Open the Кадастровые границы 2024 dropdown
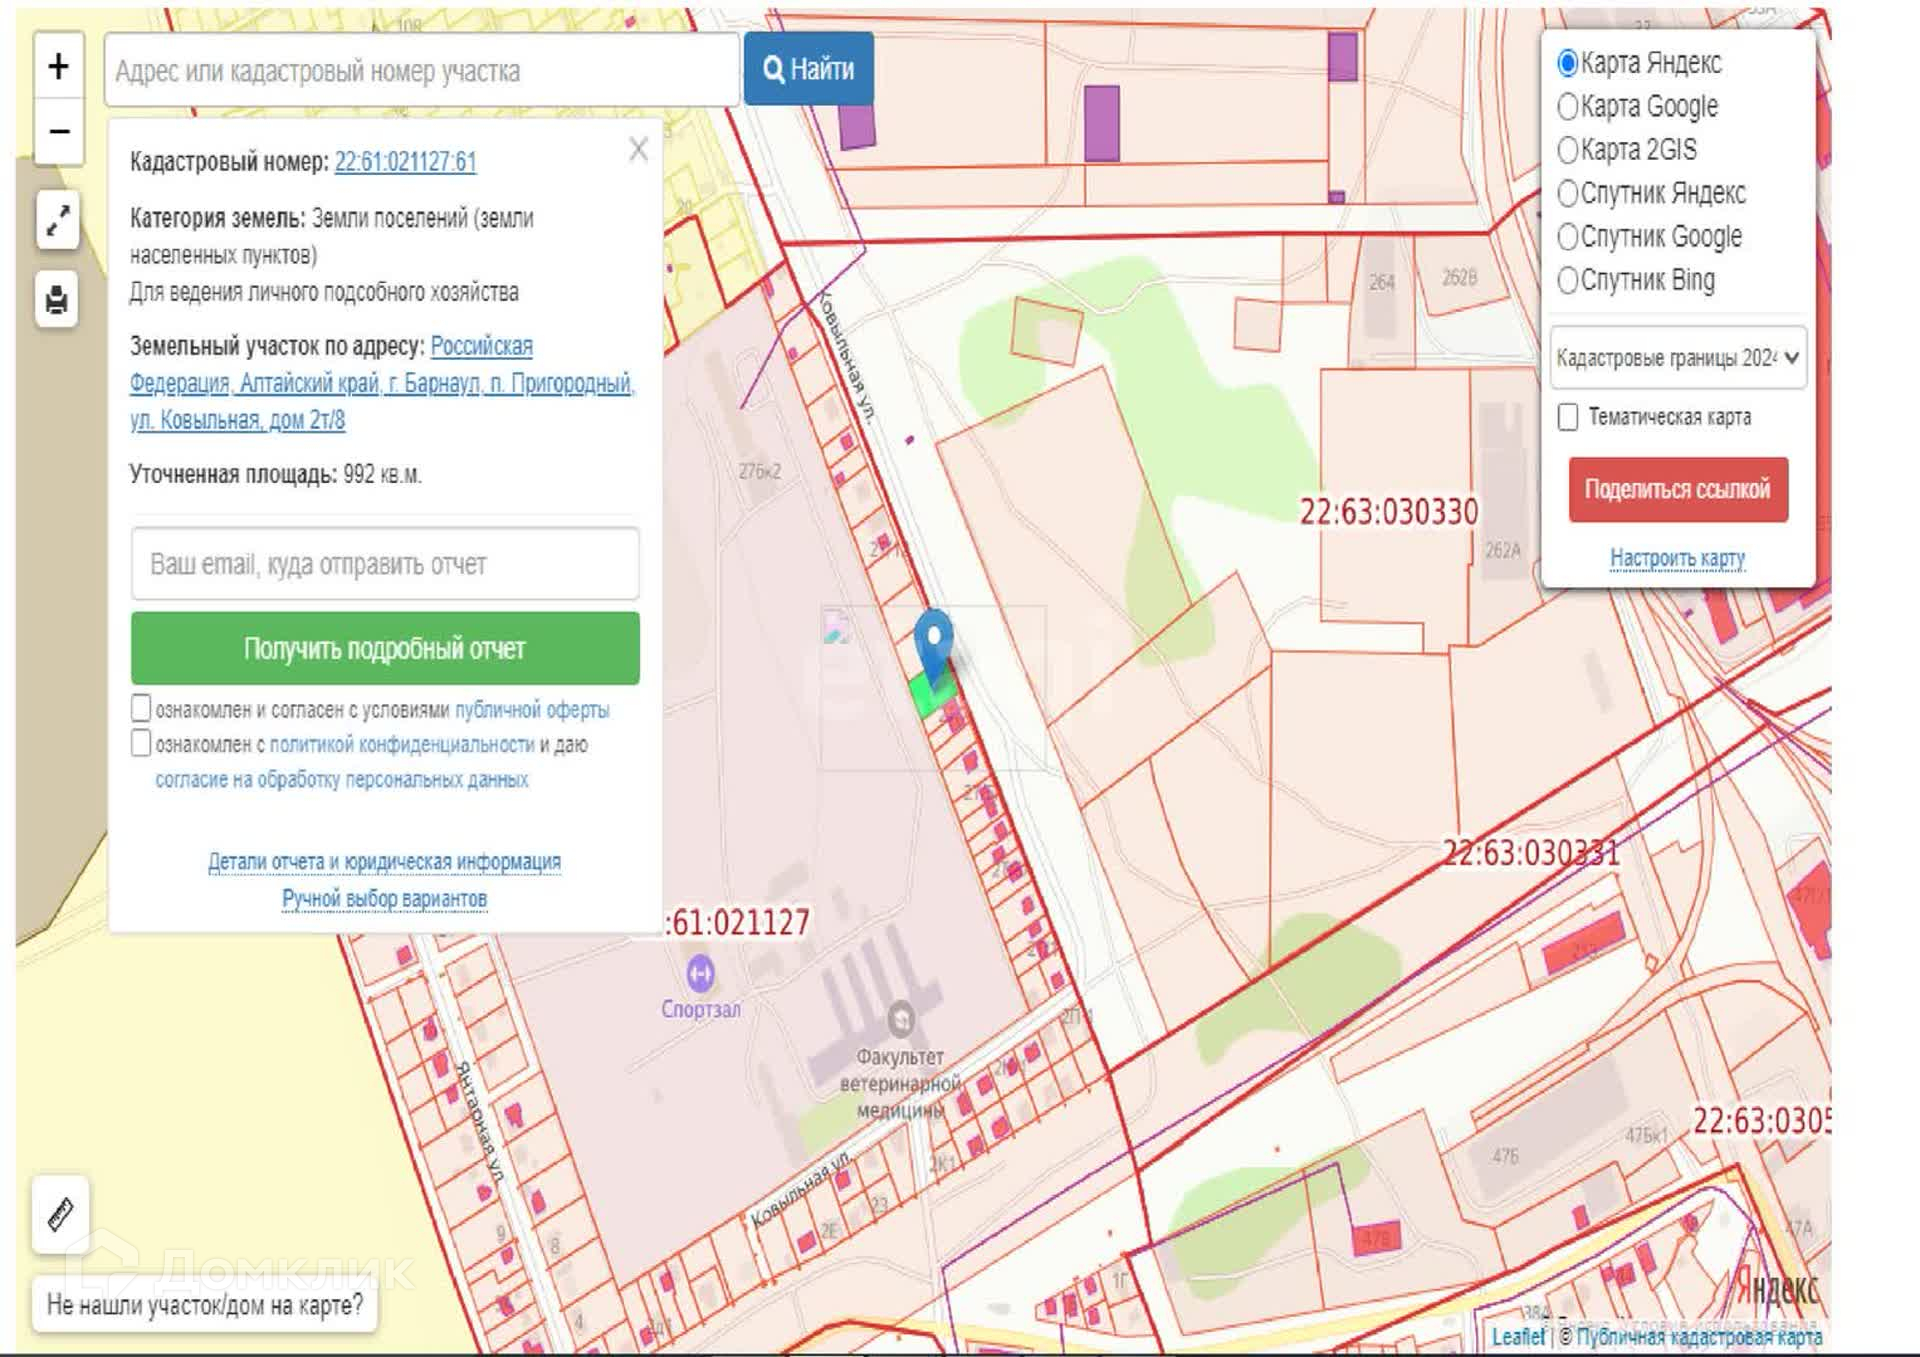1920x1357 pixels. click(1677, 358)
